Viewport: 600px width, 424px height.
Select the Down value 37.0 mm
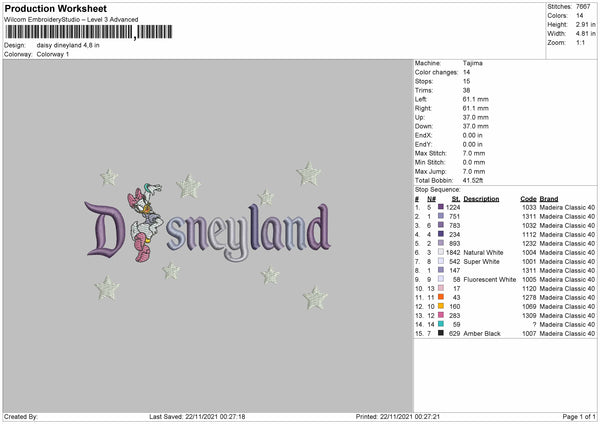click(476, 126)
